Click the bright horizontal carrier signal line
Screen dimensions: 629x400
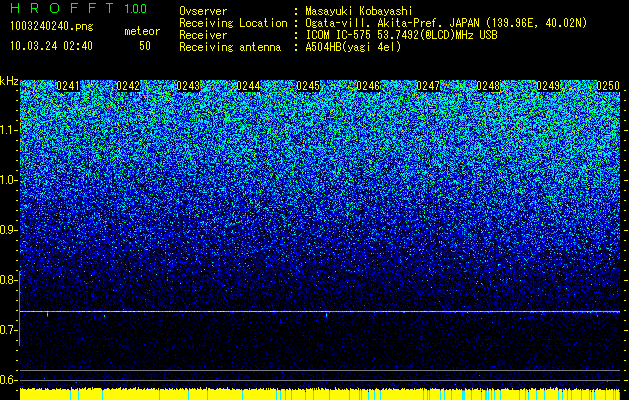(320, 311)
